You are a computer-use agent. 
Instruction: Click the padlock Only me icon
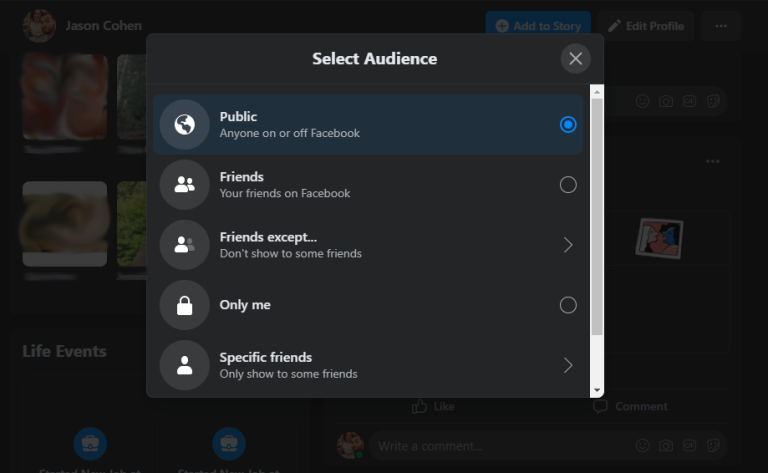pyautogui.click(x=184, y=305)
